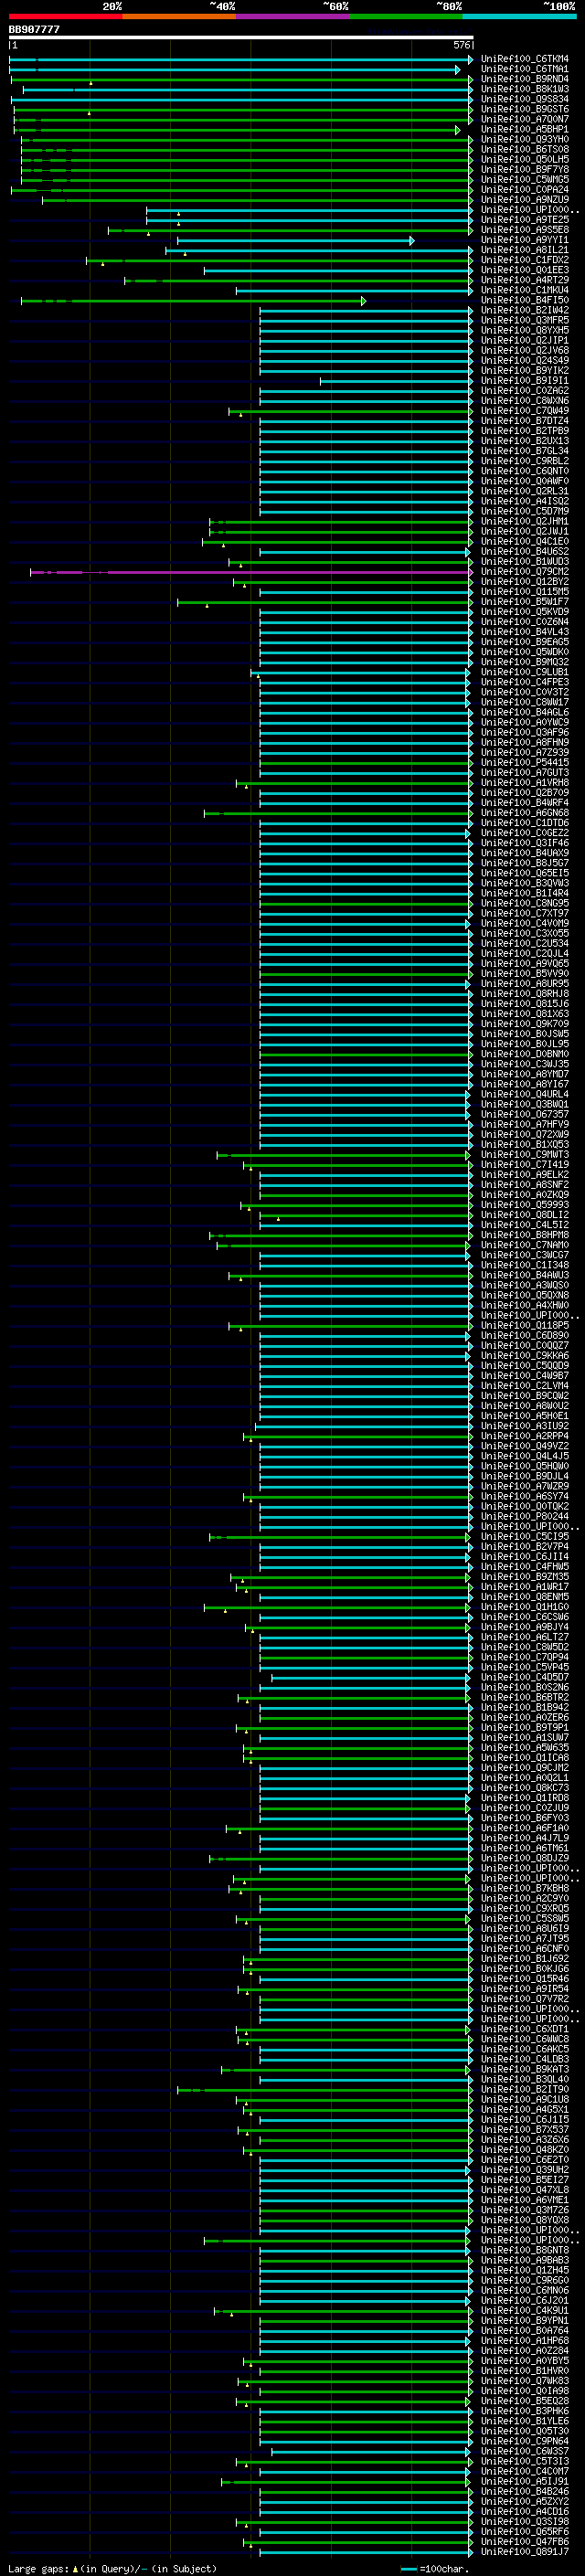Select the UniRef100_C0GEZ2 row label
585x2576 pixels.
click(x=525, y=833)
